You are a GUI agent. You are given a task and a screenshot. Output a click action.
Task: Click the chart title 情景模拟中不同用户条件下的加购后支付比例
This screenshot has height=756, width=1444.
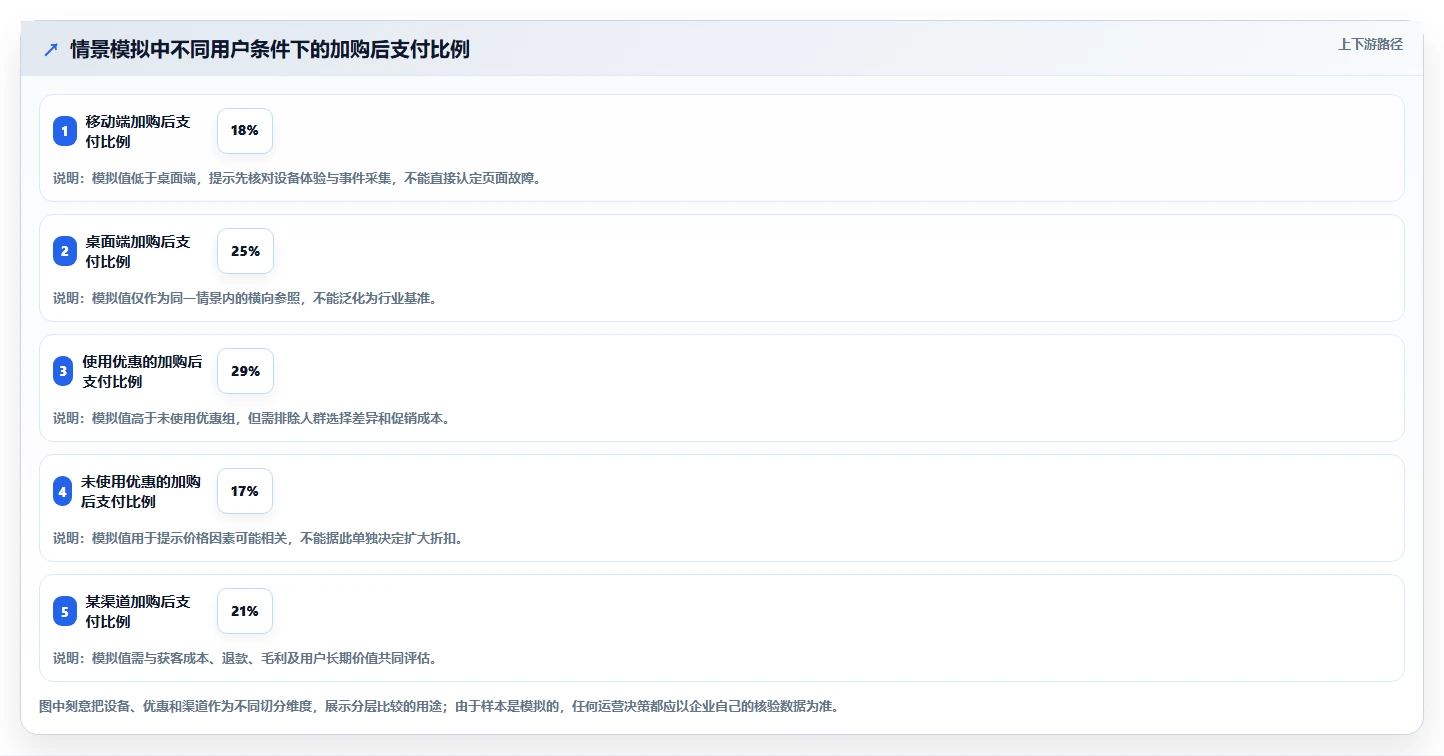tap(270, 49)
